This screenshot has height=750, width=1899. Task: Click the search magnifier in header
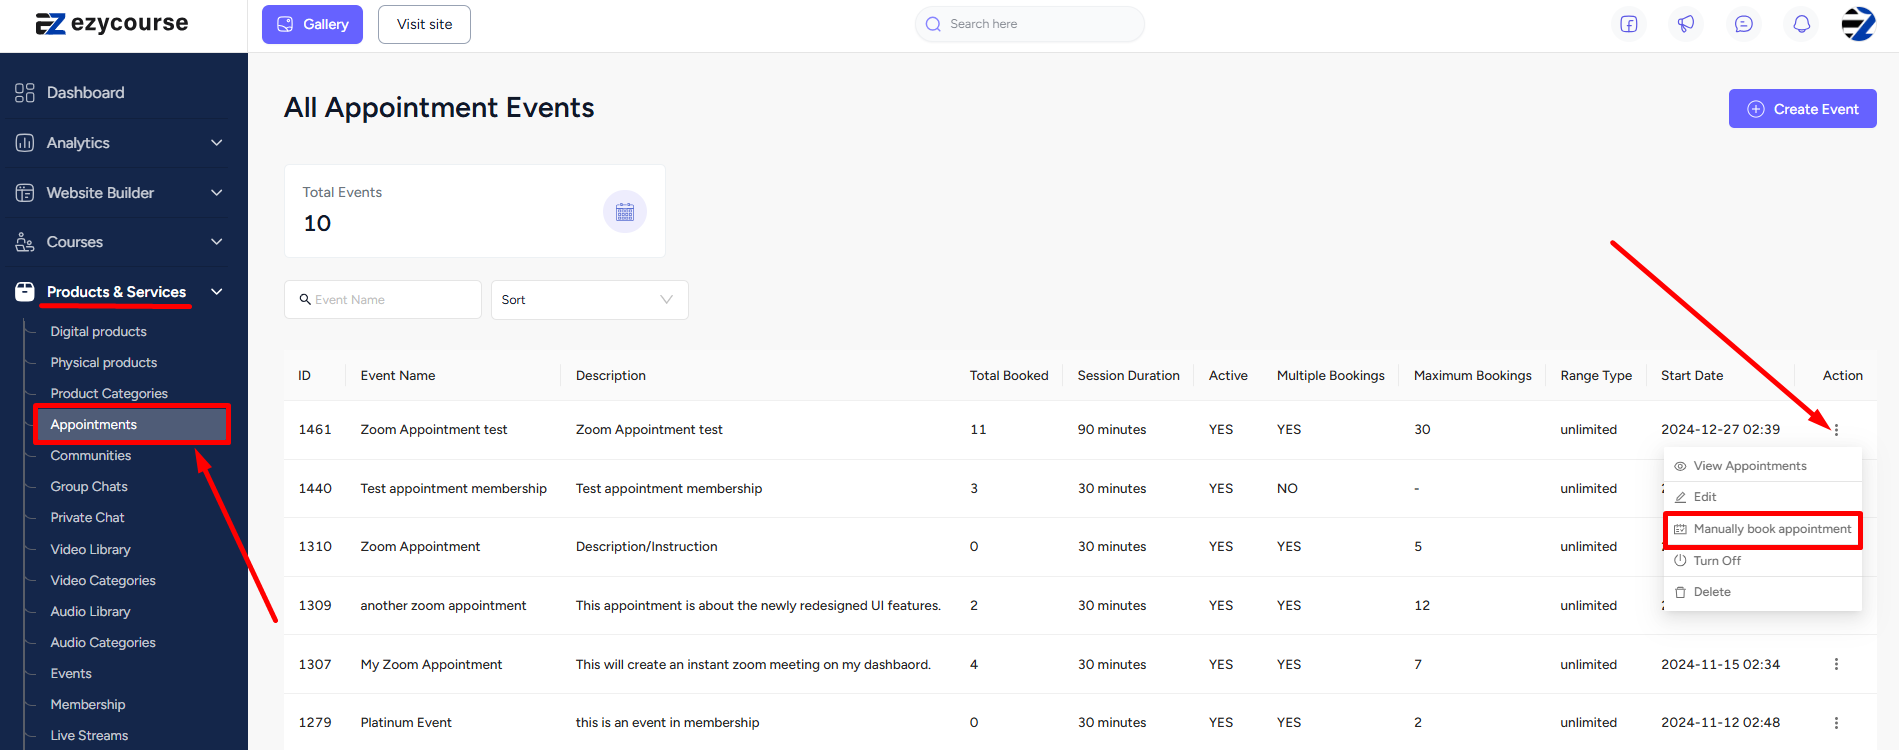point(933,24)
